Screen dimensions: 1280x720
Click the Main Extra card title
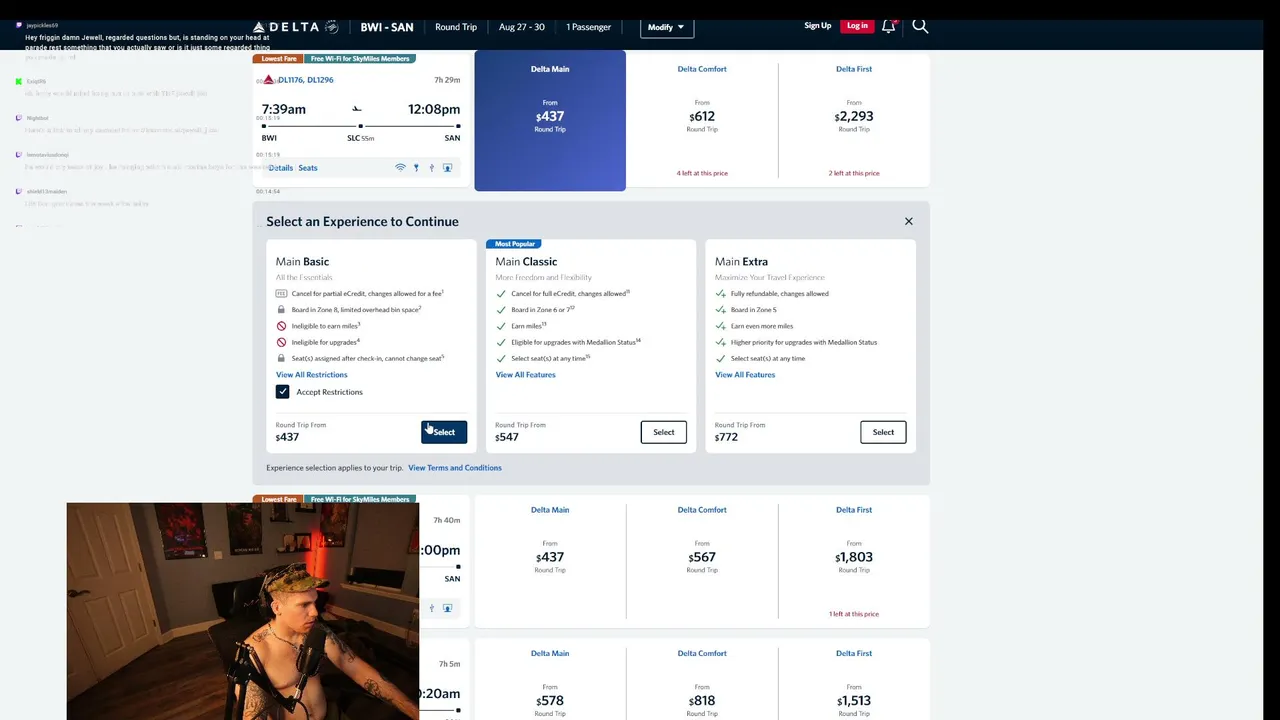[741, 262]
